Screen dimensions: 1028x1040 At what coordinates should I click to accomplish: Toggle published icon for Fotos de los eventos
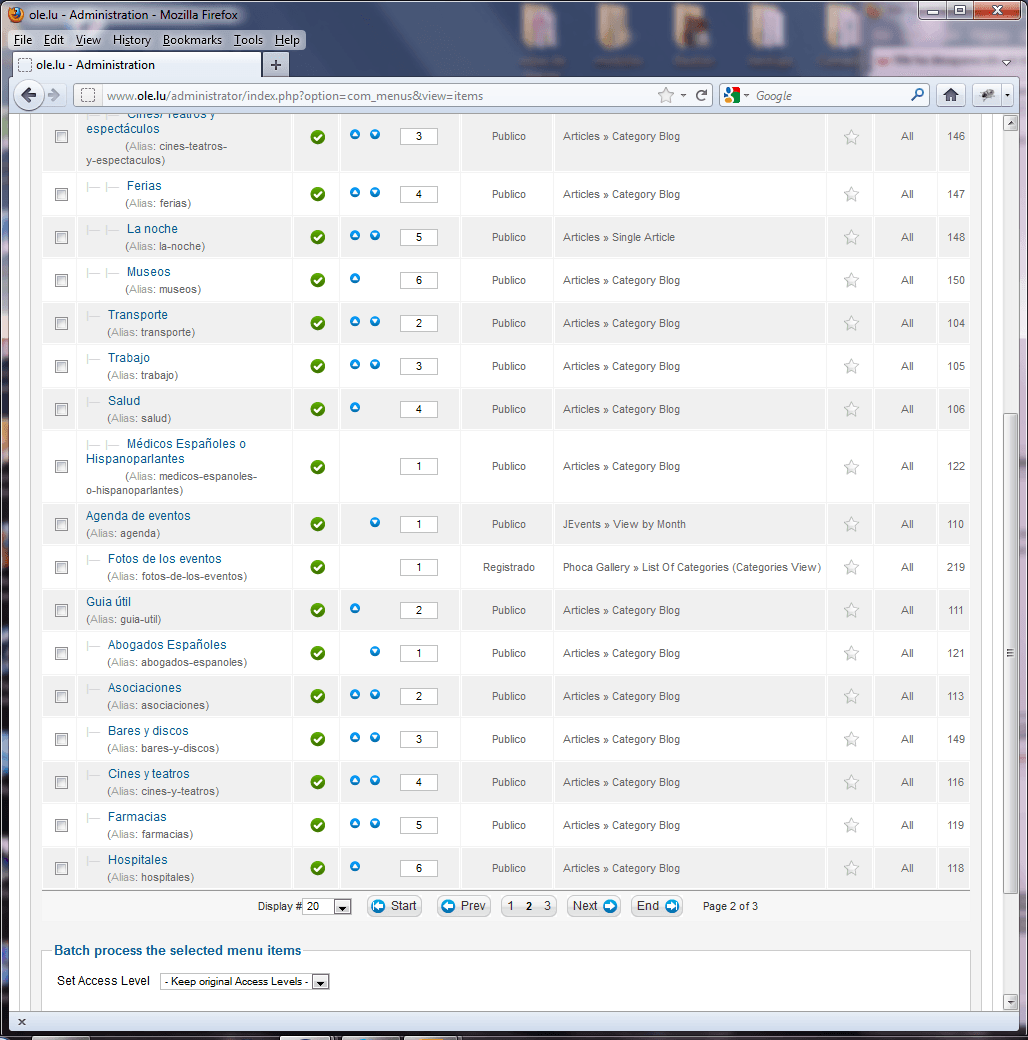click(x=318, y=567)
